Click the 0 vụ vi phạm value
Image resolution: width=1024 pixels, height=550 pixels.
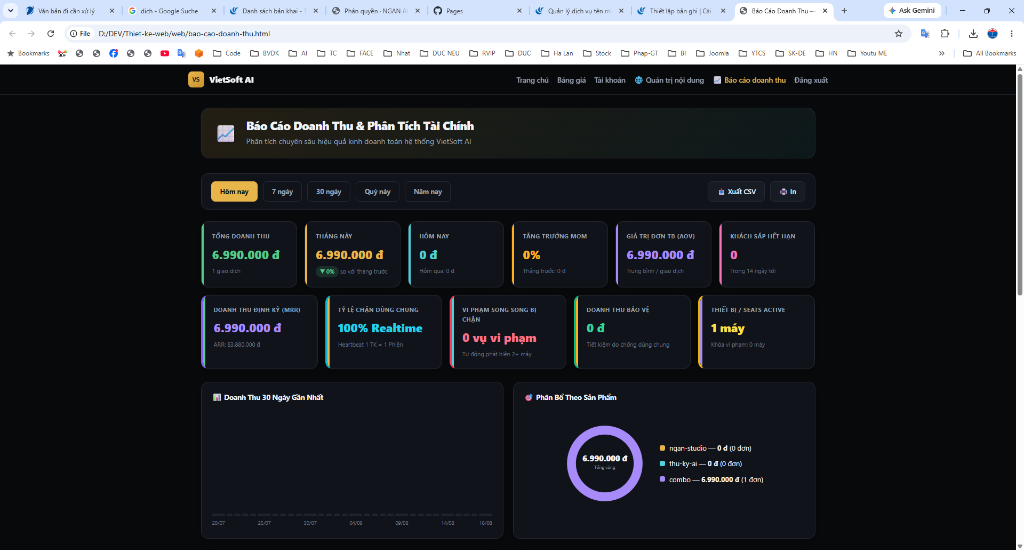500,338
